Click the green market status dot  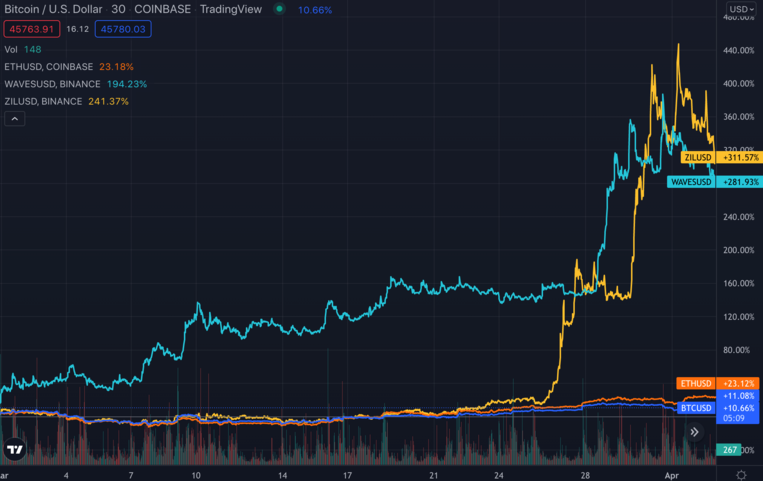[x=279, y=9]
